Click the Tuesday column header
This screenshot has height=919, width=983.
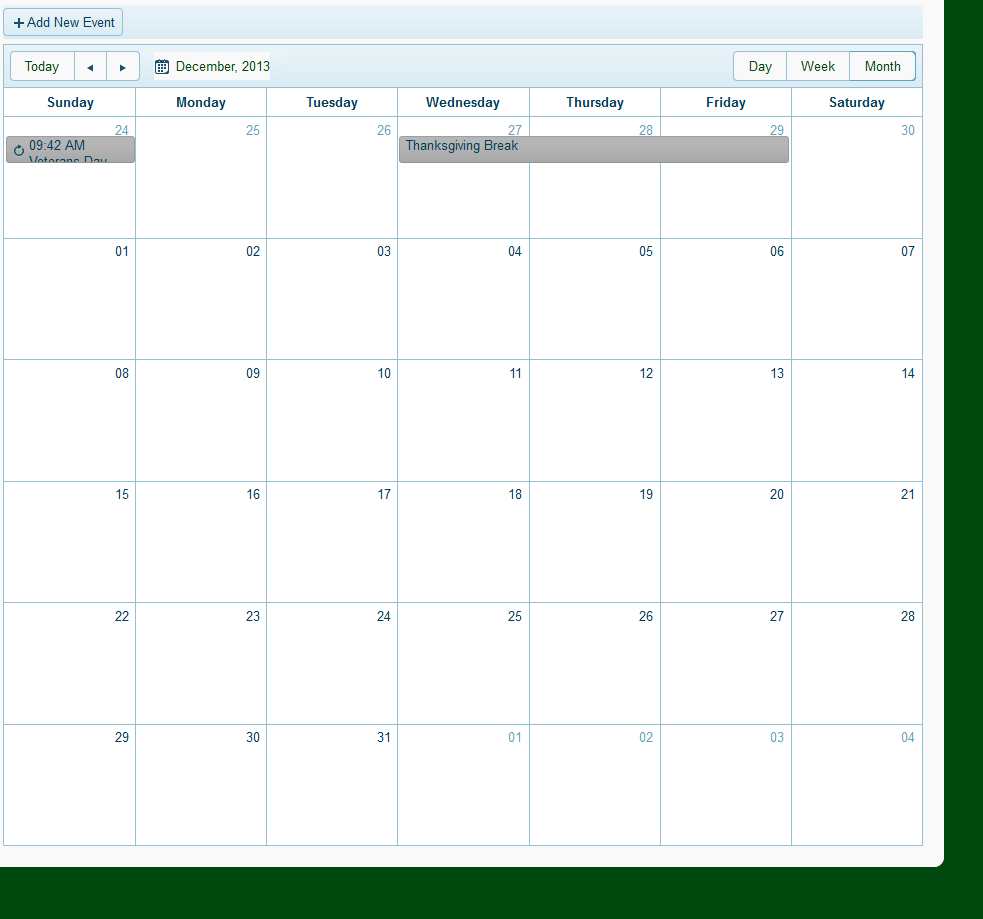click(x=332, y=103)
